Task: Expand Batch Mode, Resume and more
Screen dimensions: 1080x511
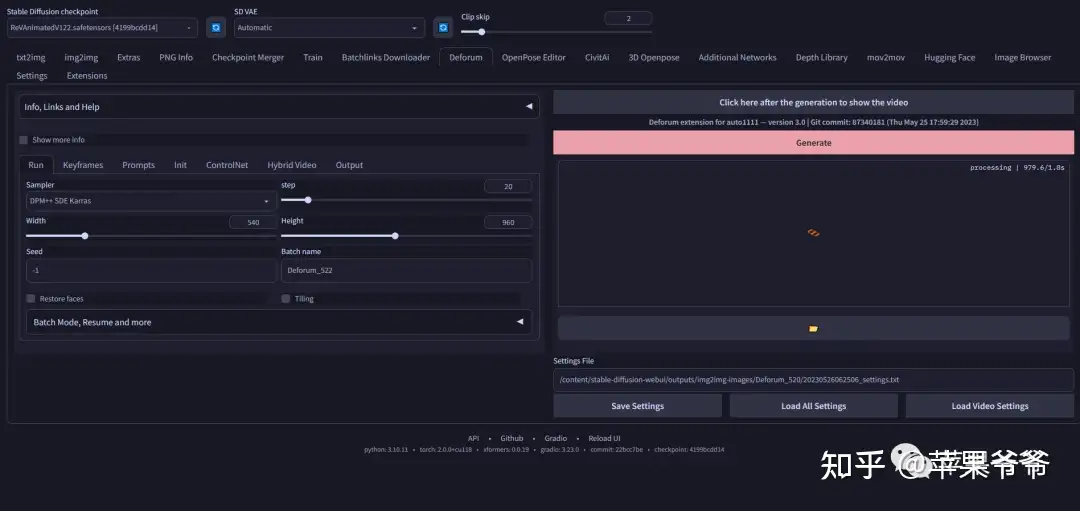Action: coord(279,322)
